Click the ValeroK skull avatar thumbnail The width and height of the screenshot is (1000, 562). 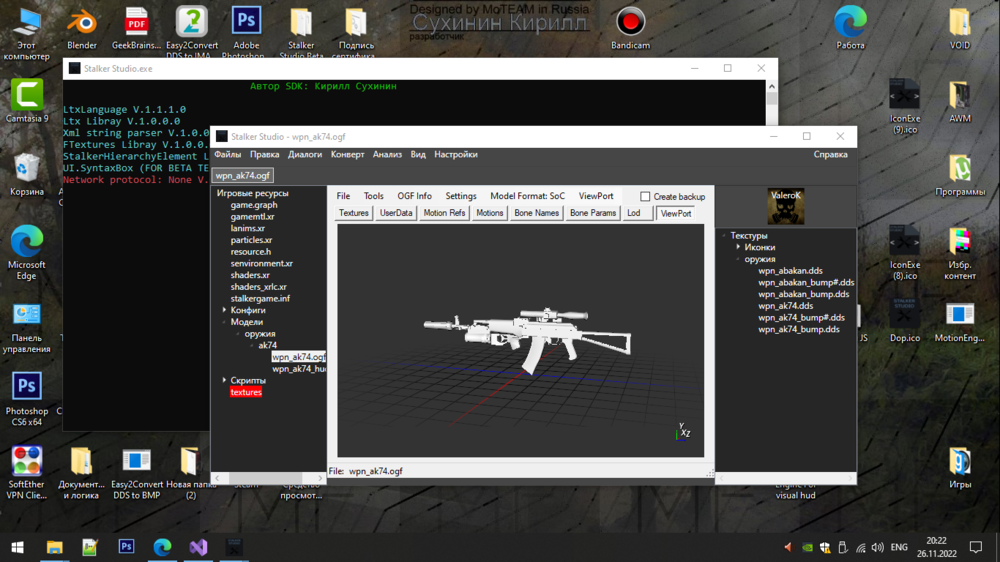click(x=786, y=207)
